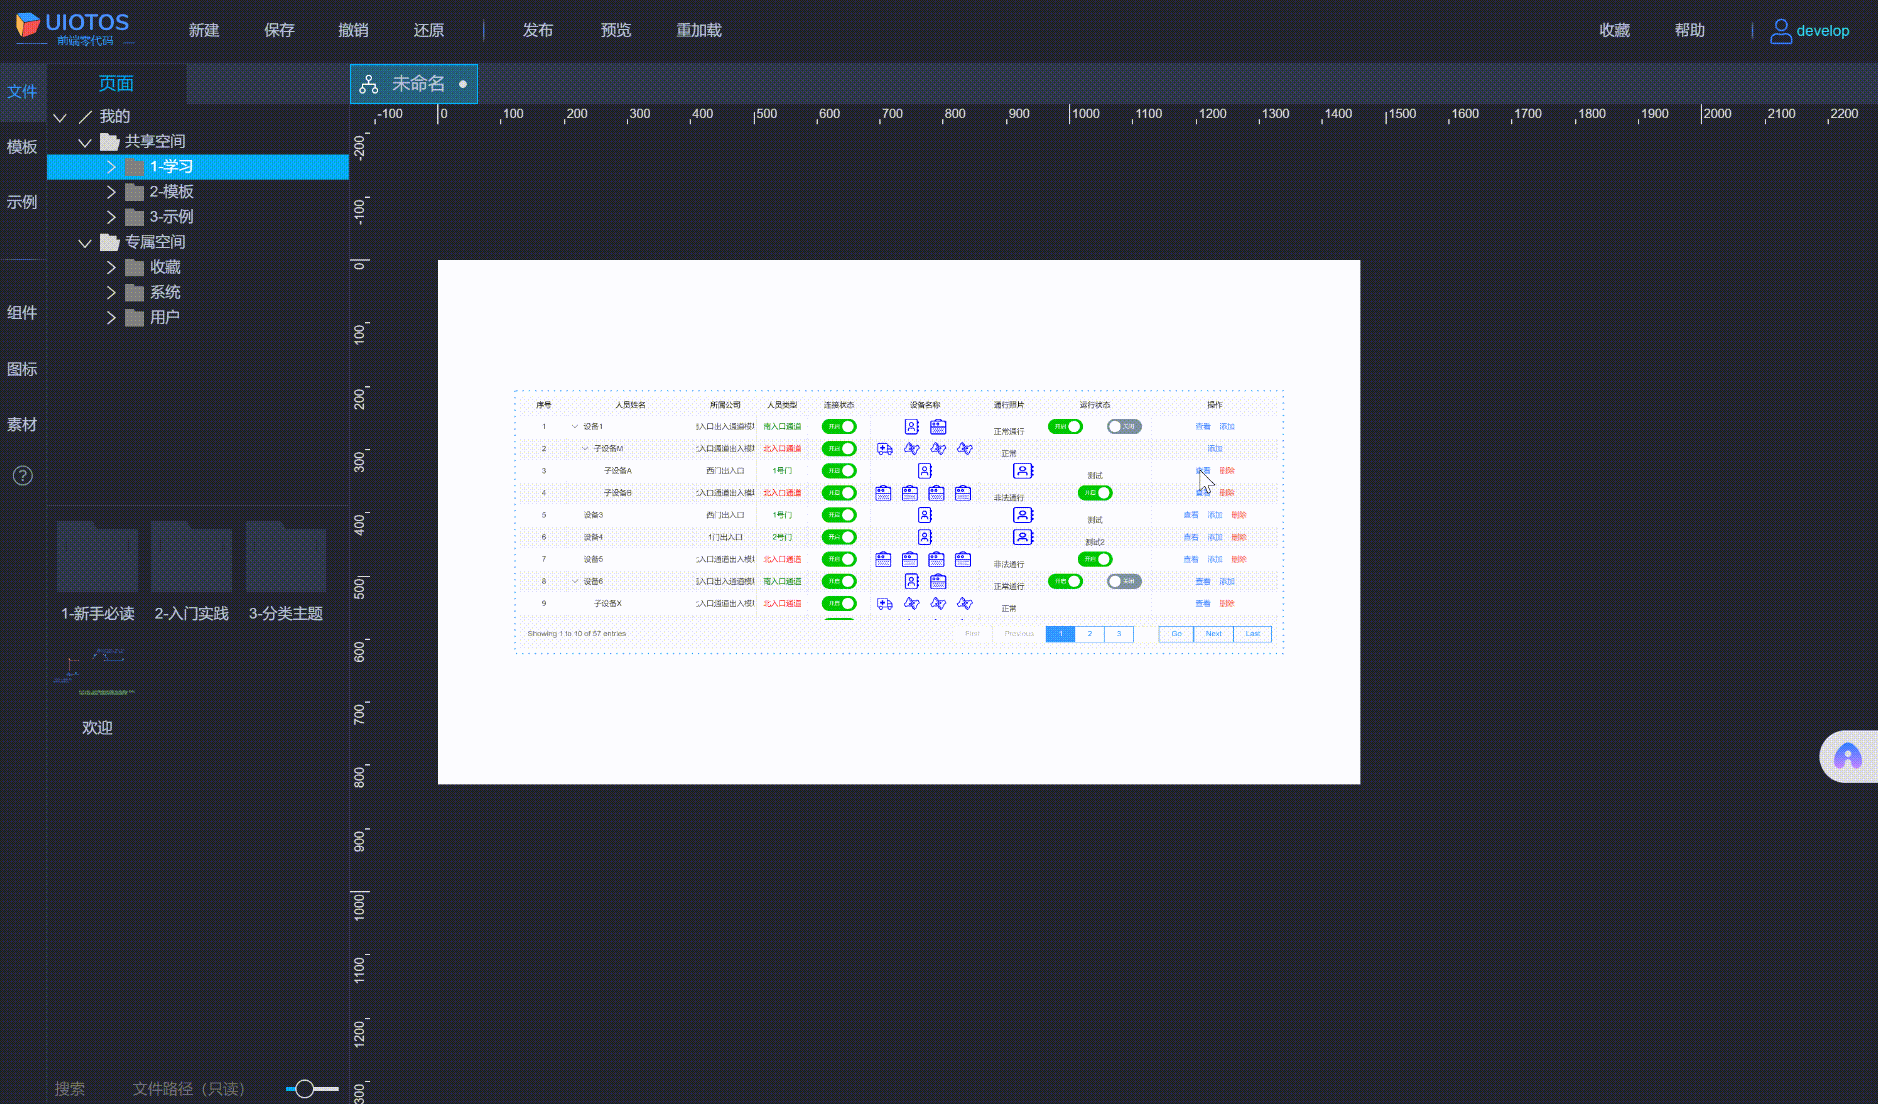Toggle the gray off switch in row 1
The image size is (1878, 1104).
pos(1124,427)
